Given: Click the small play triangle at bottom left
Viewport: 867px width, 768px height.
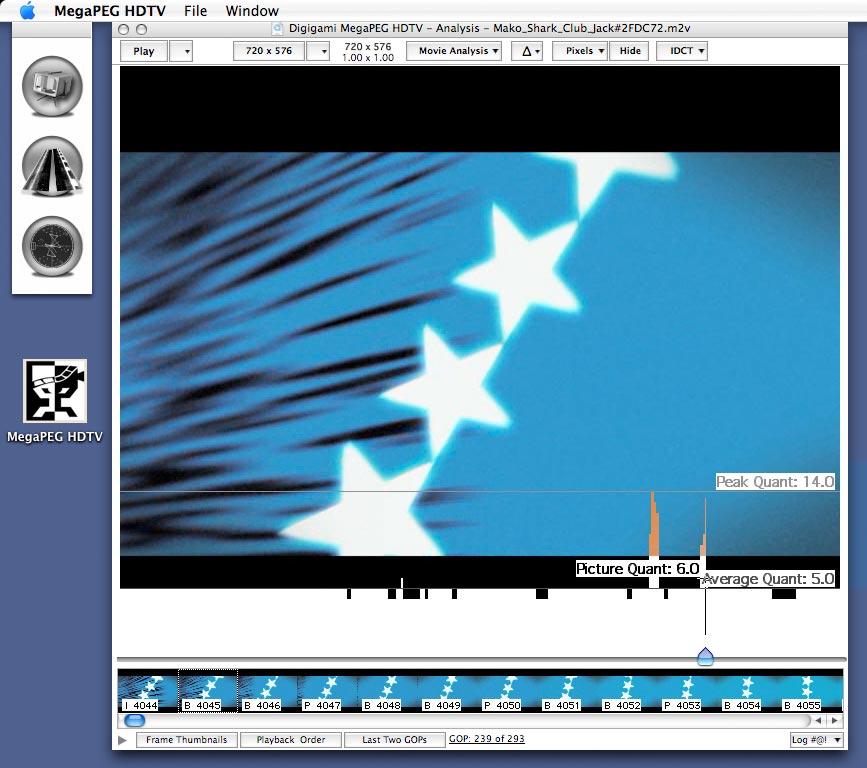Looking at the screenshot, I should pos(123,740).
